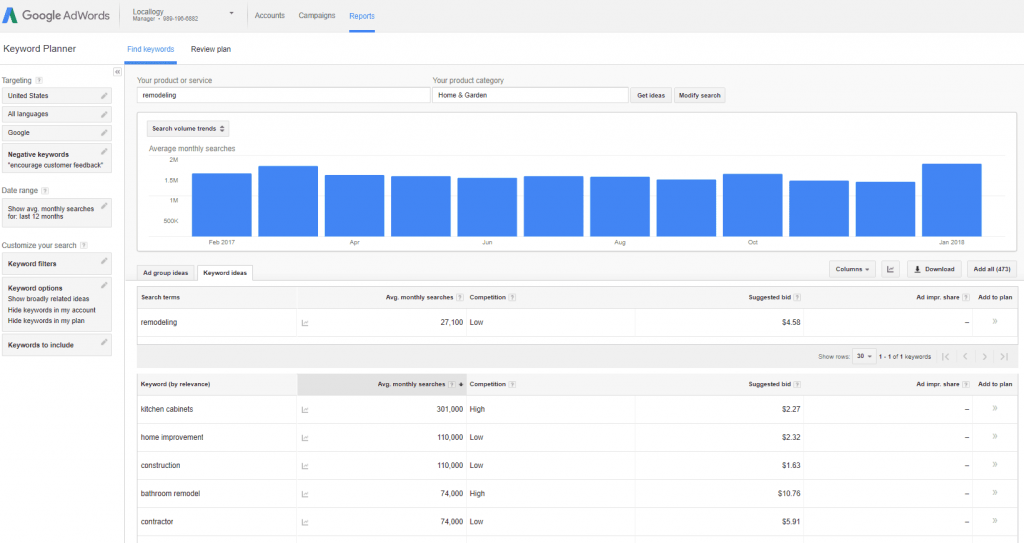This screenshot has width=1024, height=543.
Task: Add bathroom remodel to plan arrow icon
Action: (994, 492)
